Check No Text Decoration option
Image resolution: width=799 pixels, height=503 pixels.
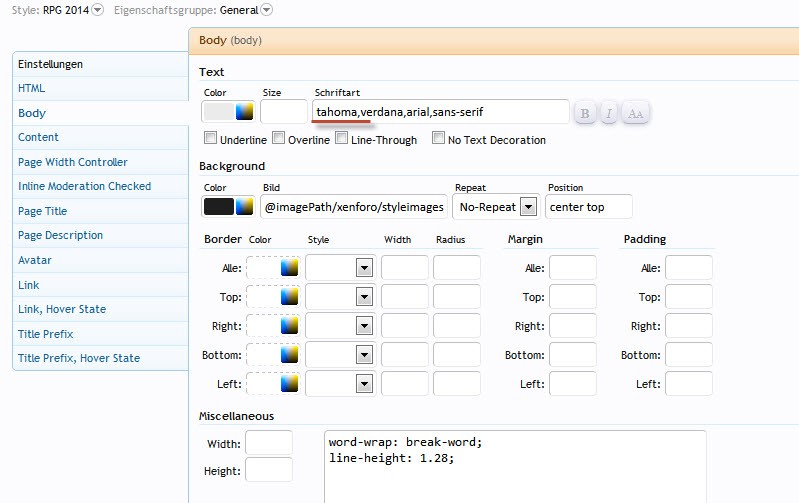[438, 138]
